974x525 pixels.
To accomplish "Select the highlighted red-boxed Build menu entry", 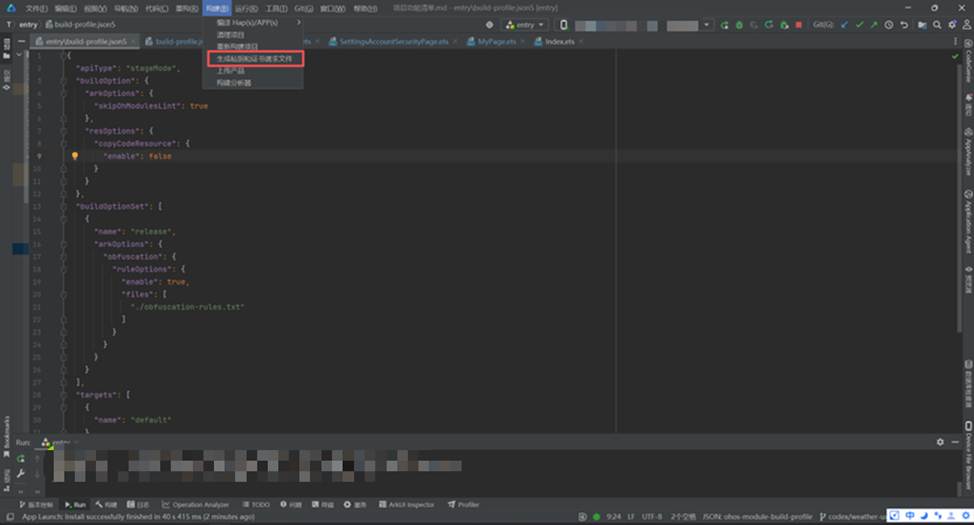I will (x=254, y=59).
